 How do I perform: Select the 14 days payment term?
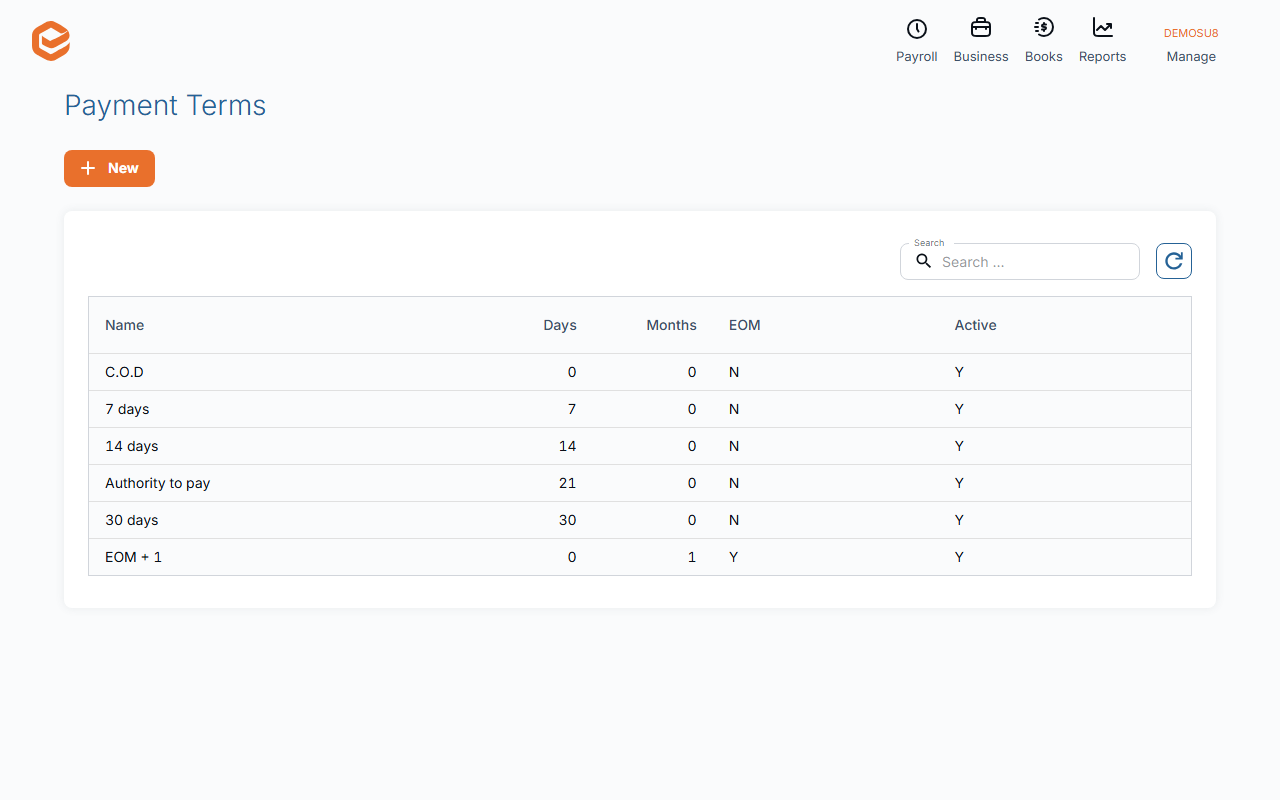point(640,446)
